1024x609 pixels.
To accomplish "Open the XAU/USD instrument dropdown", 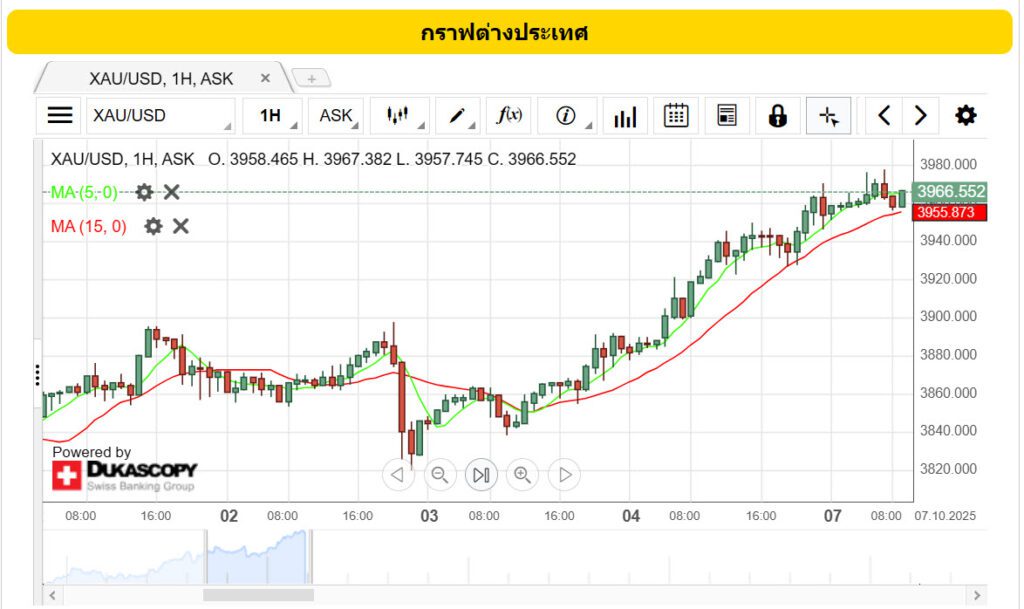I will click(160, 116).
